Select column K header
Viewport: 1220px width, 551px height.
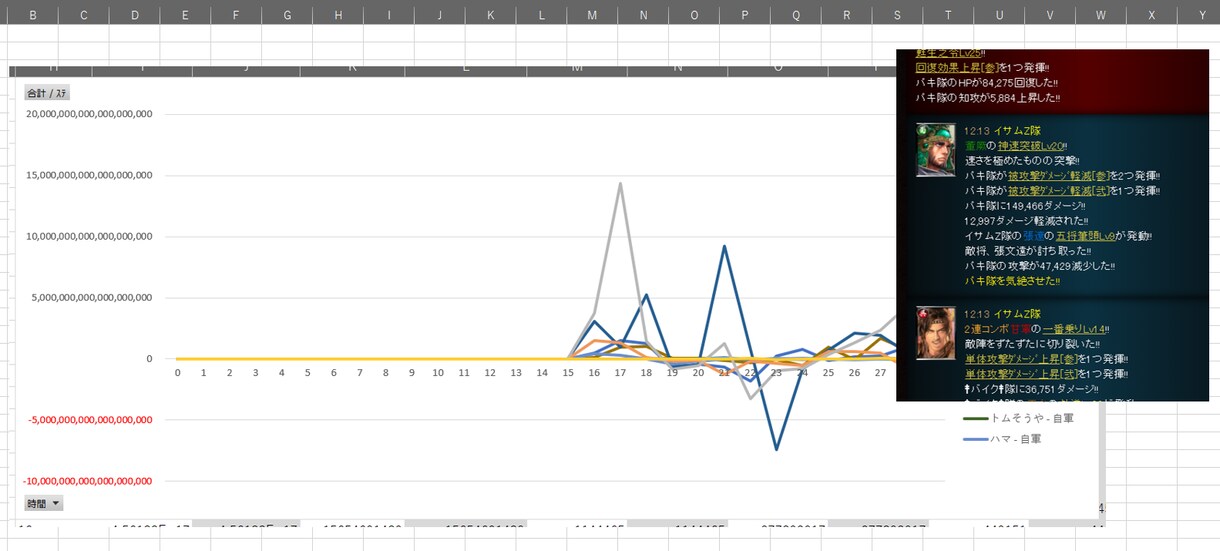(490, 15)
